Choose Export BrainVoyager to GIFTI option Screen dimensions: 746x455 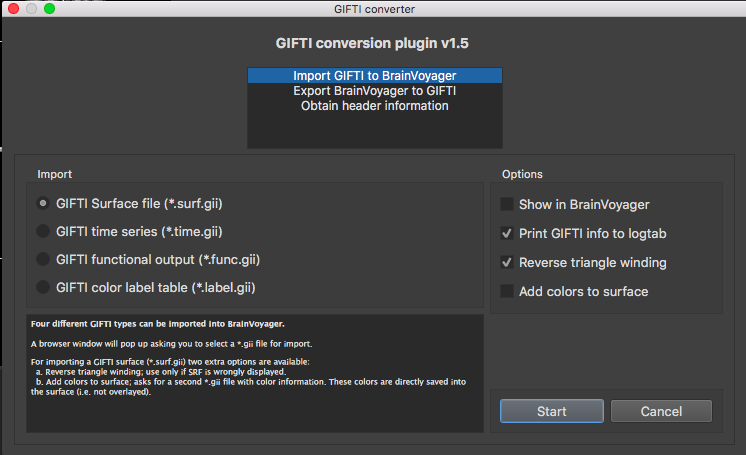coord(374,91)
